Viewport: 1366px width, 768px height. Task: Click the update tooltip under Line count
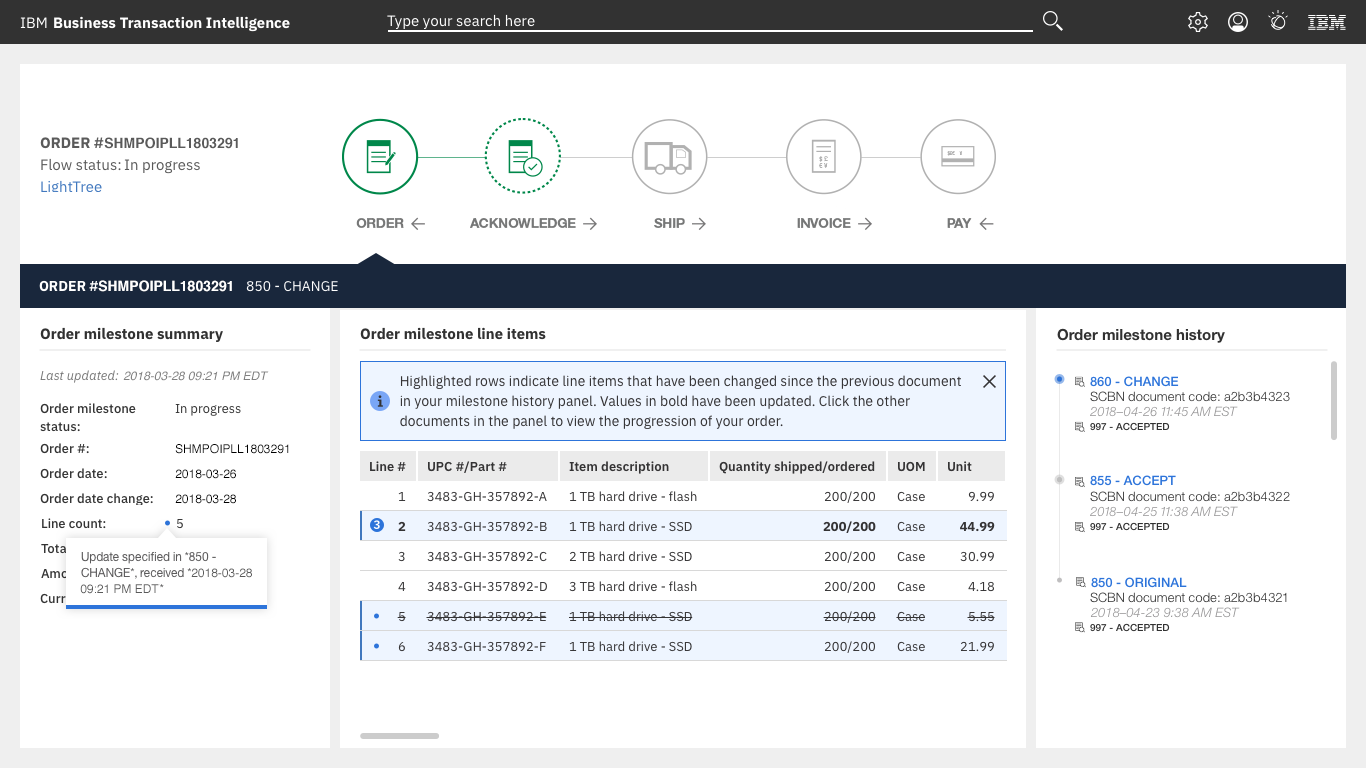[166, 573]
